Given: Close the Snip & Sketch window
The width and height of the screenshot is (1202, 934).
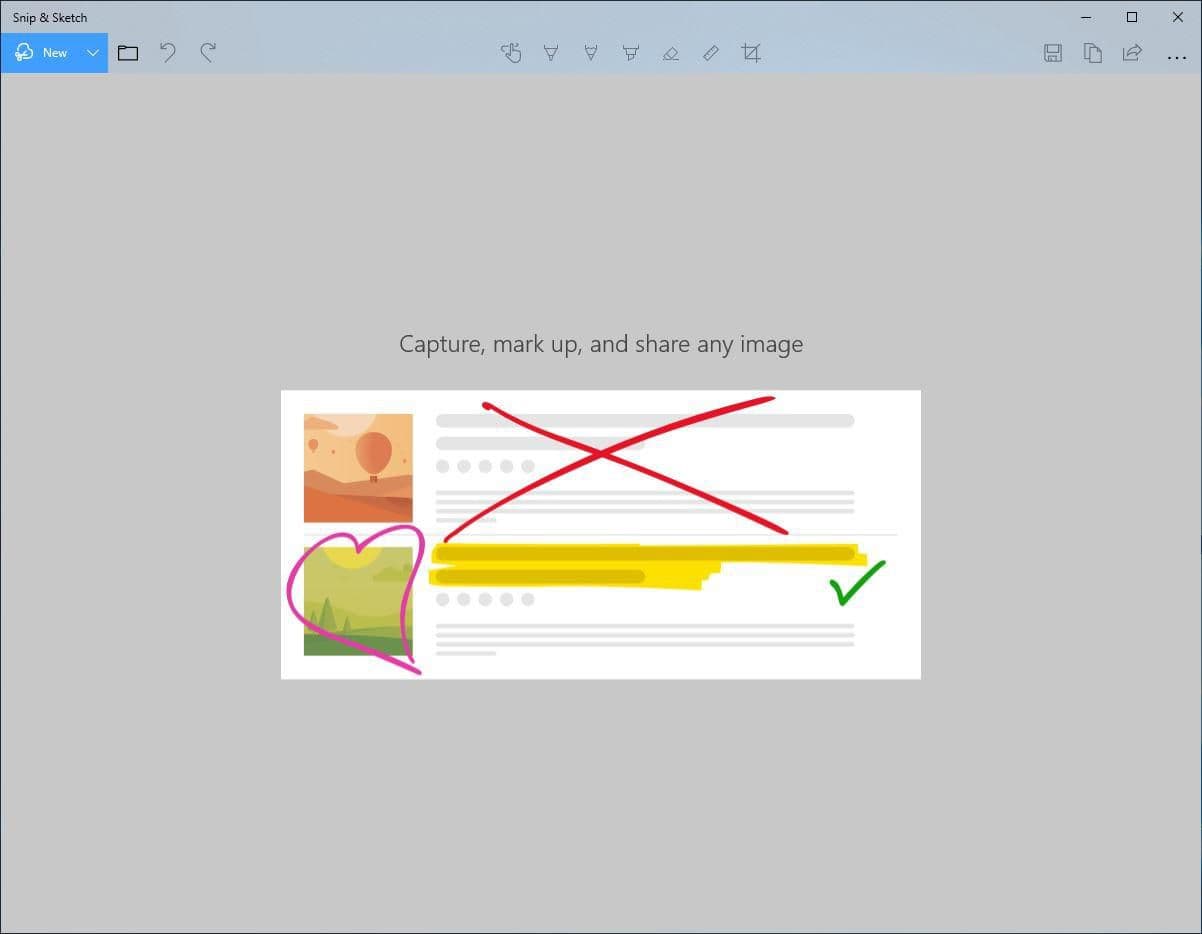Looking at the screenshot, I should pos(1178,17).
